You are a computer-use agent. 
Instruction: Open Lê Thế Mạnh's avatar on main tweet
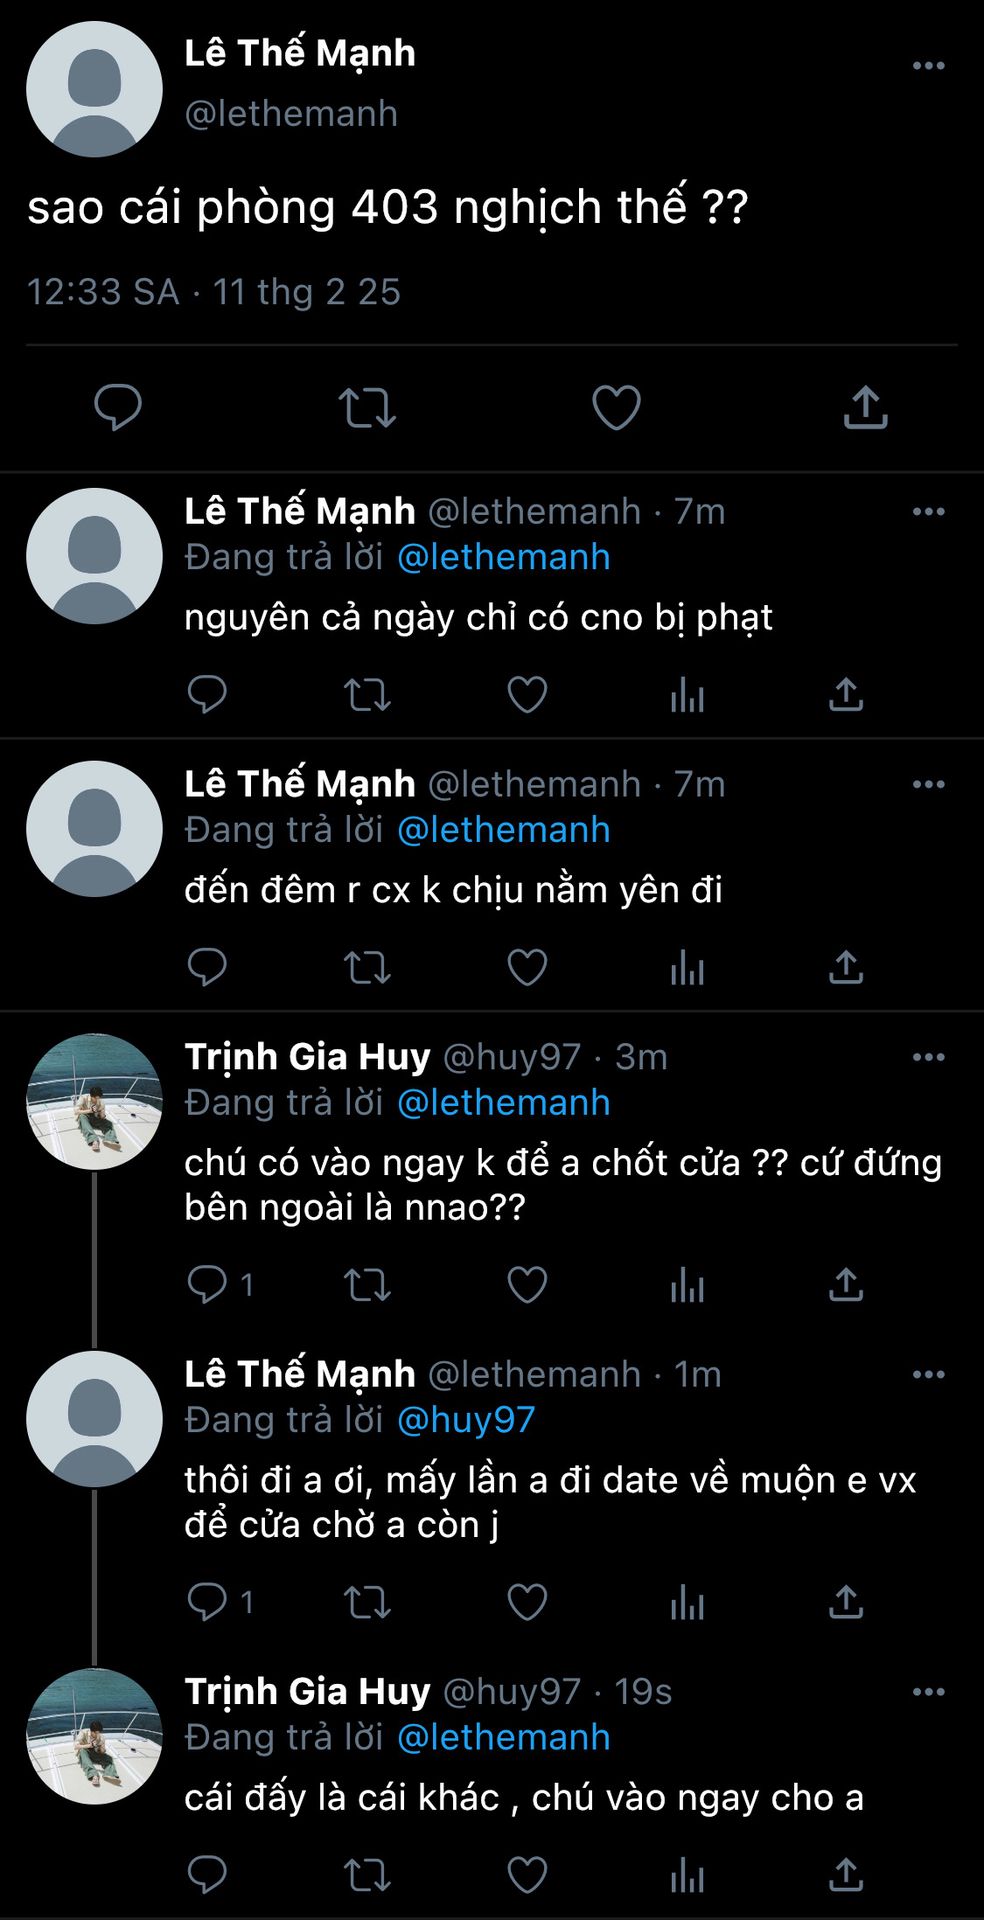[x=94, y=89]
